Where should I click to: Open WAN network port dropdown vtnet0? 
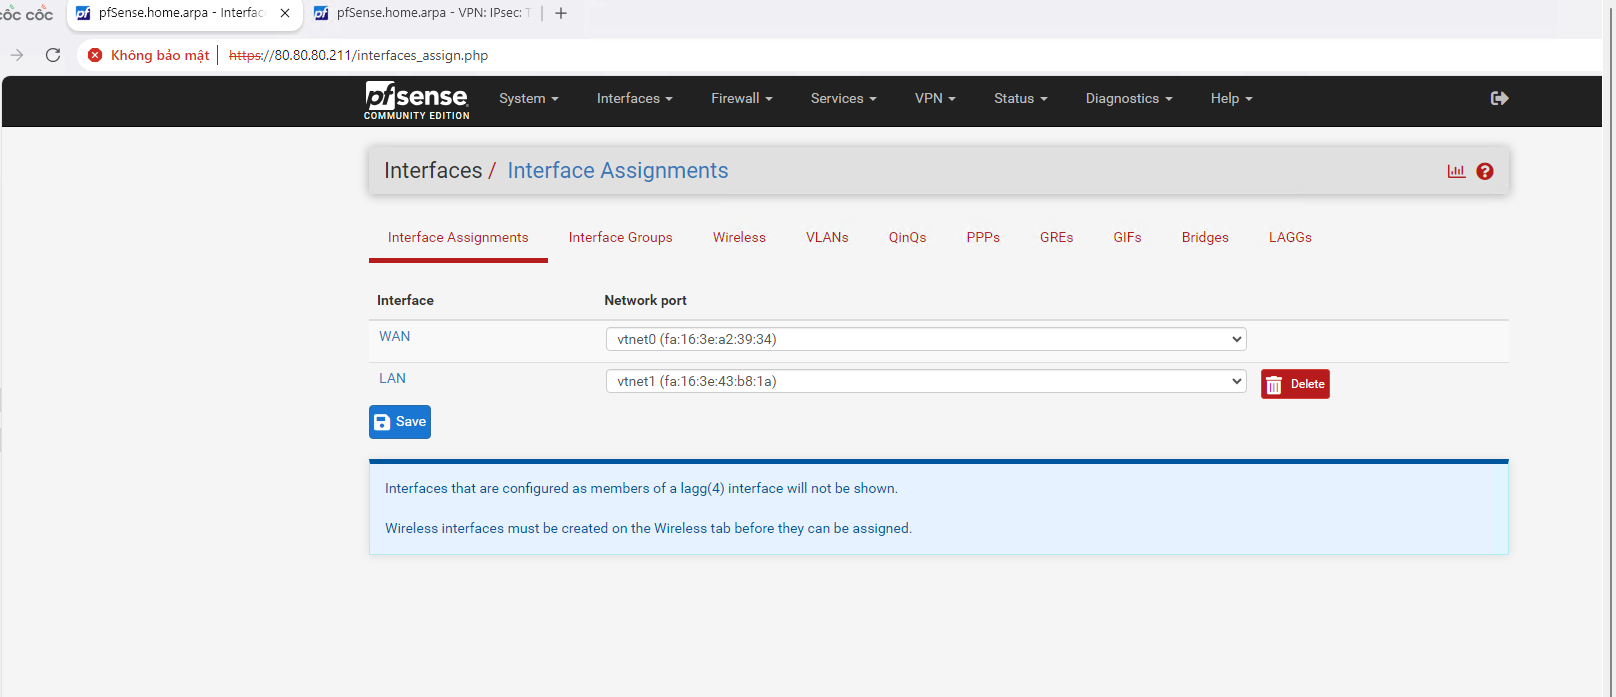tap(926, 339)
